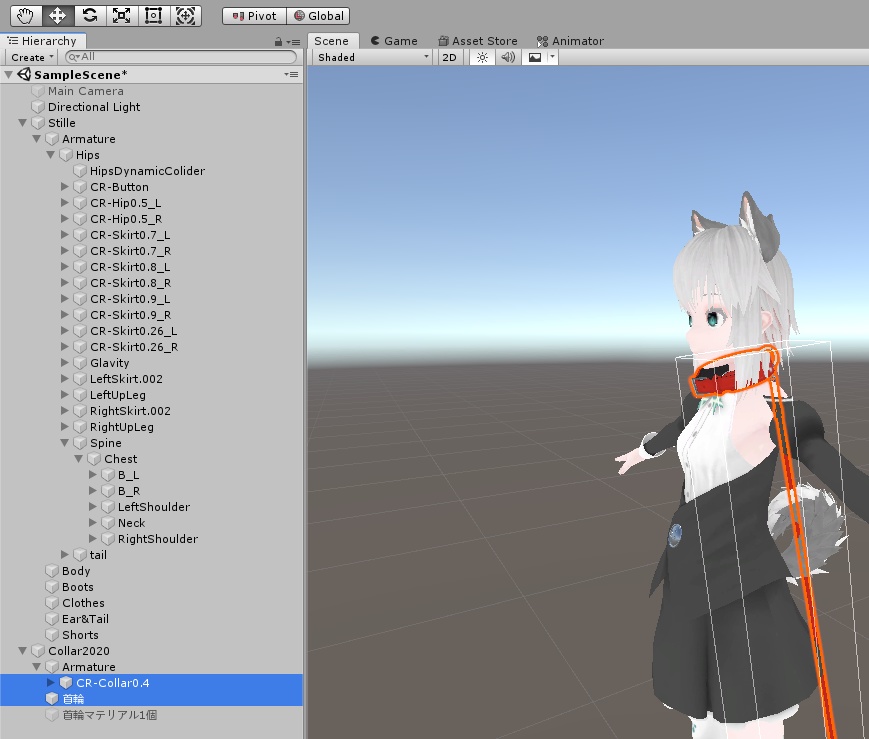This screenshot has height=739, width=869.
Task: Select 首輪マテリアル1個 object
Action: point(109,715)
